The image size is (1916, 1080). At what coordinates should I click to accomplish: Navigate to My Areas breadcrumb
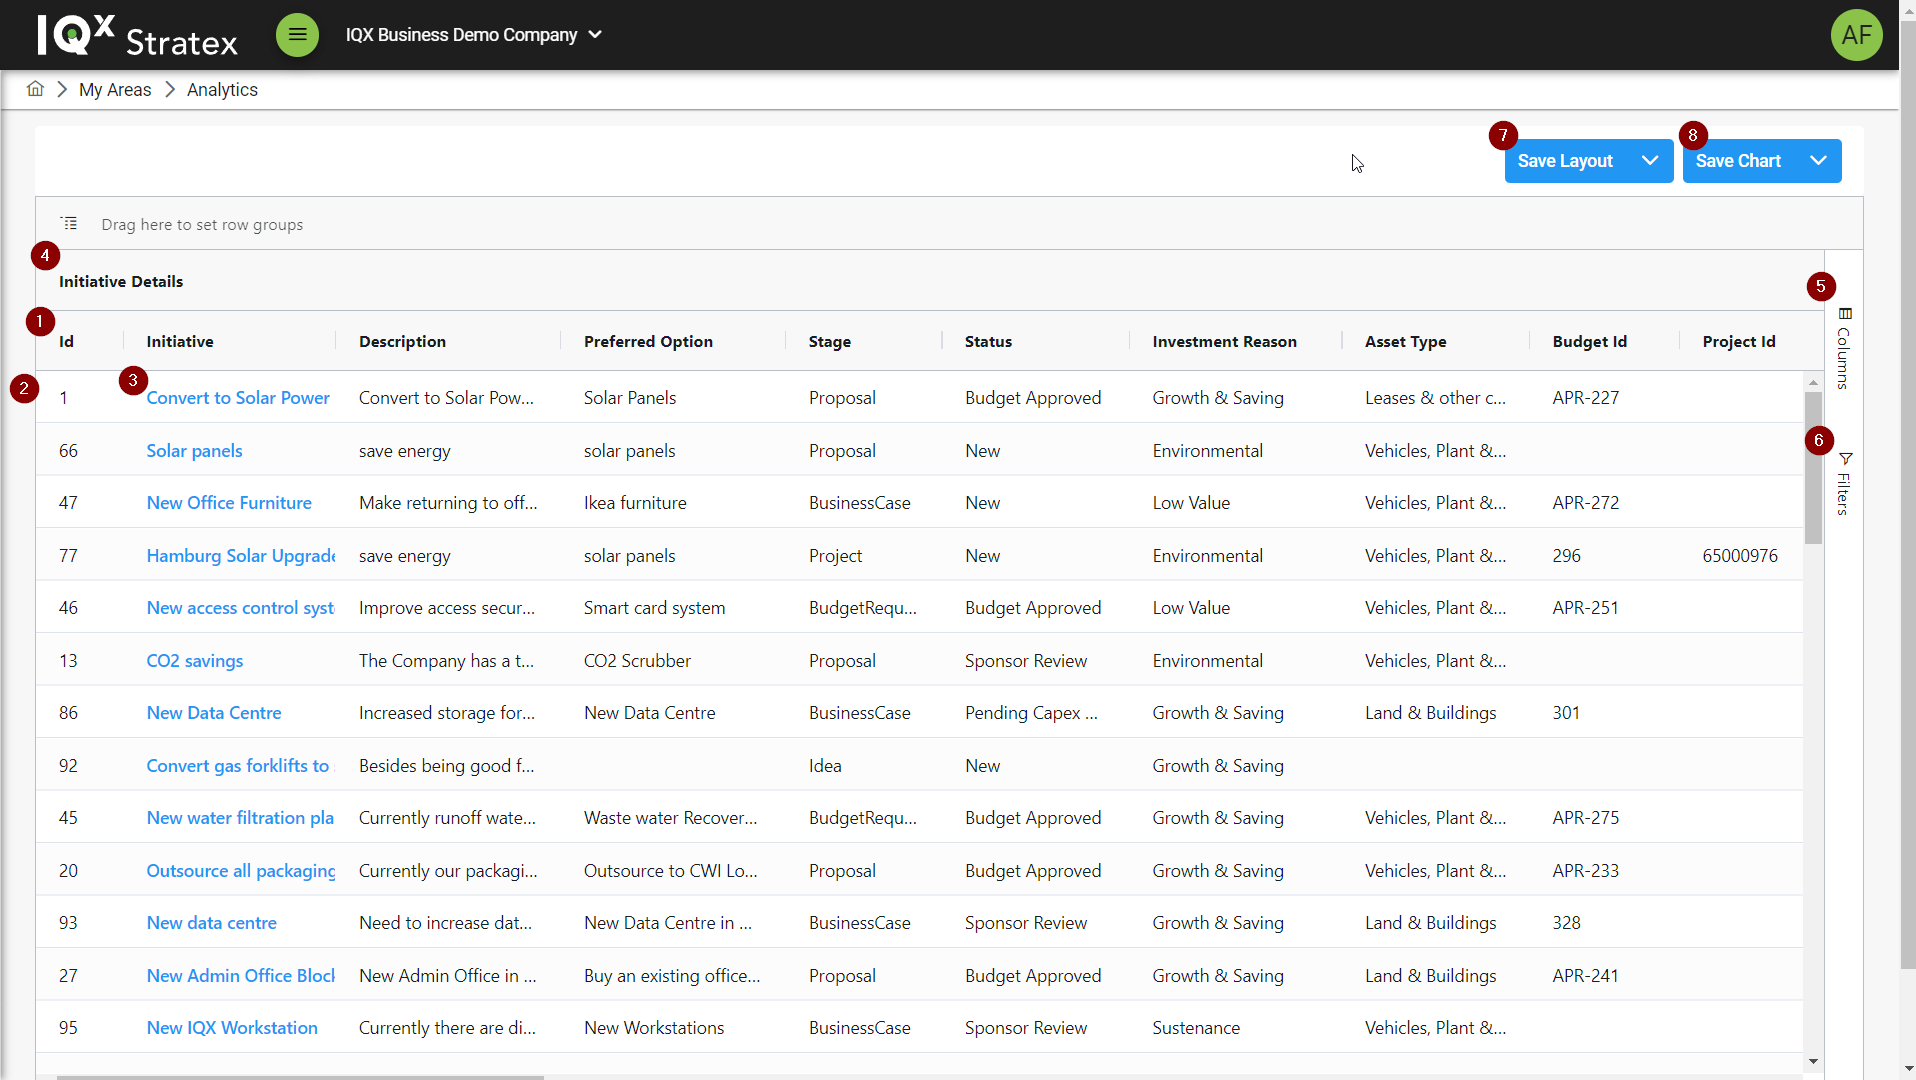click(x=115, y=90)
